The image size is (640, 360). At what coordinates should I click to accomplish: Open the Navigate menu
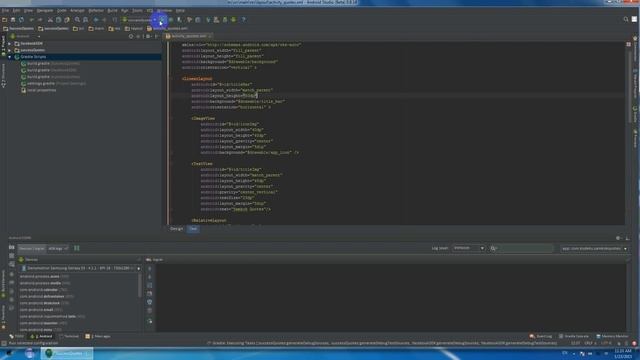pos(45,10)
